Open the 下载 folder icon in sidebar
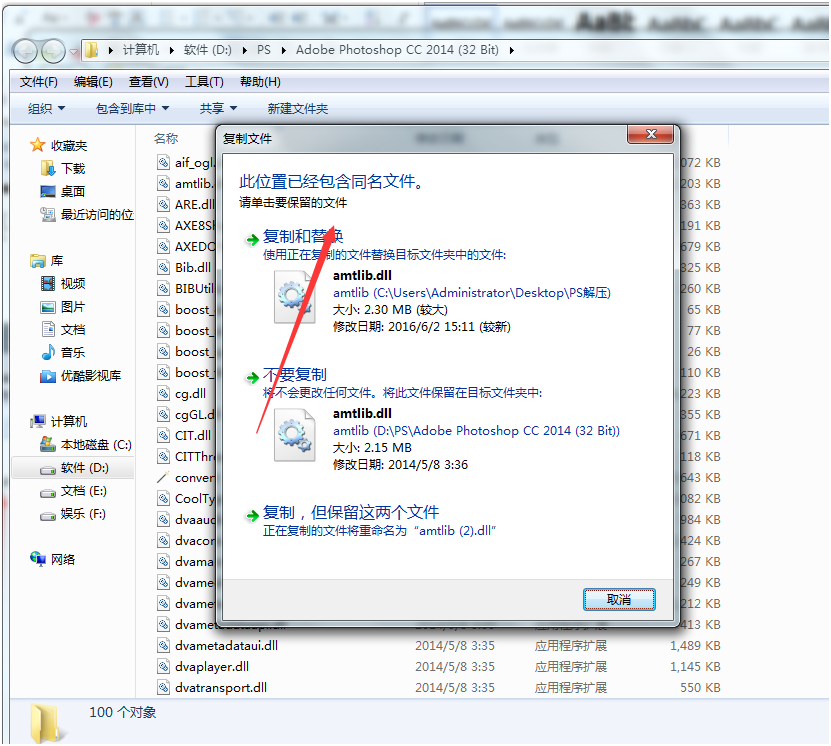831x746 pixels. pos(48,168)
